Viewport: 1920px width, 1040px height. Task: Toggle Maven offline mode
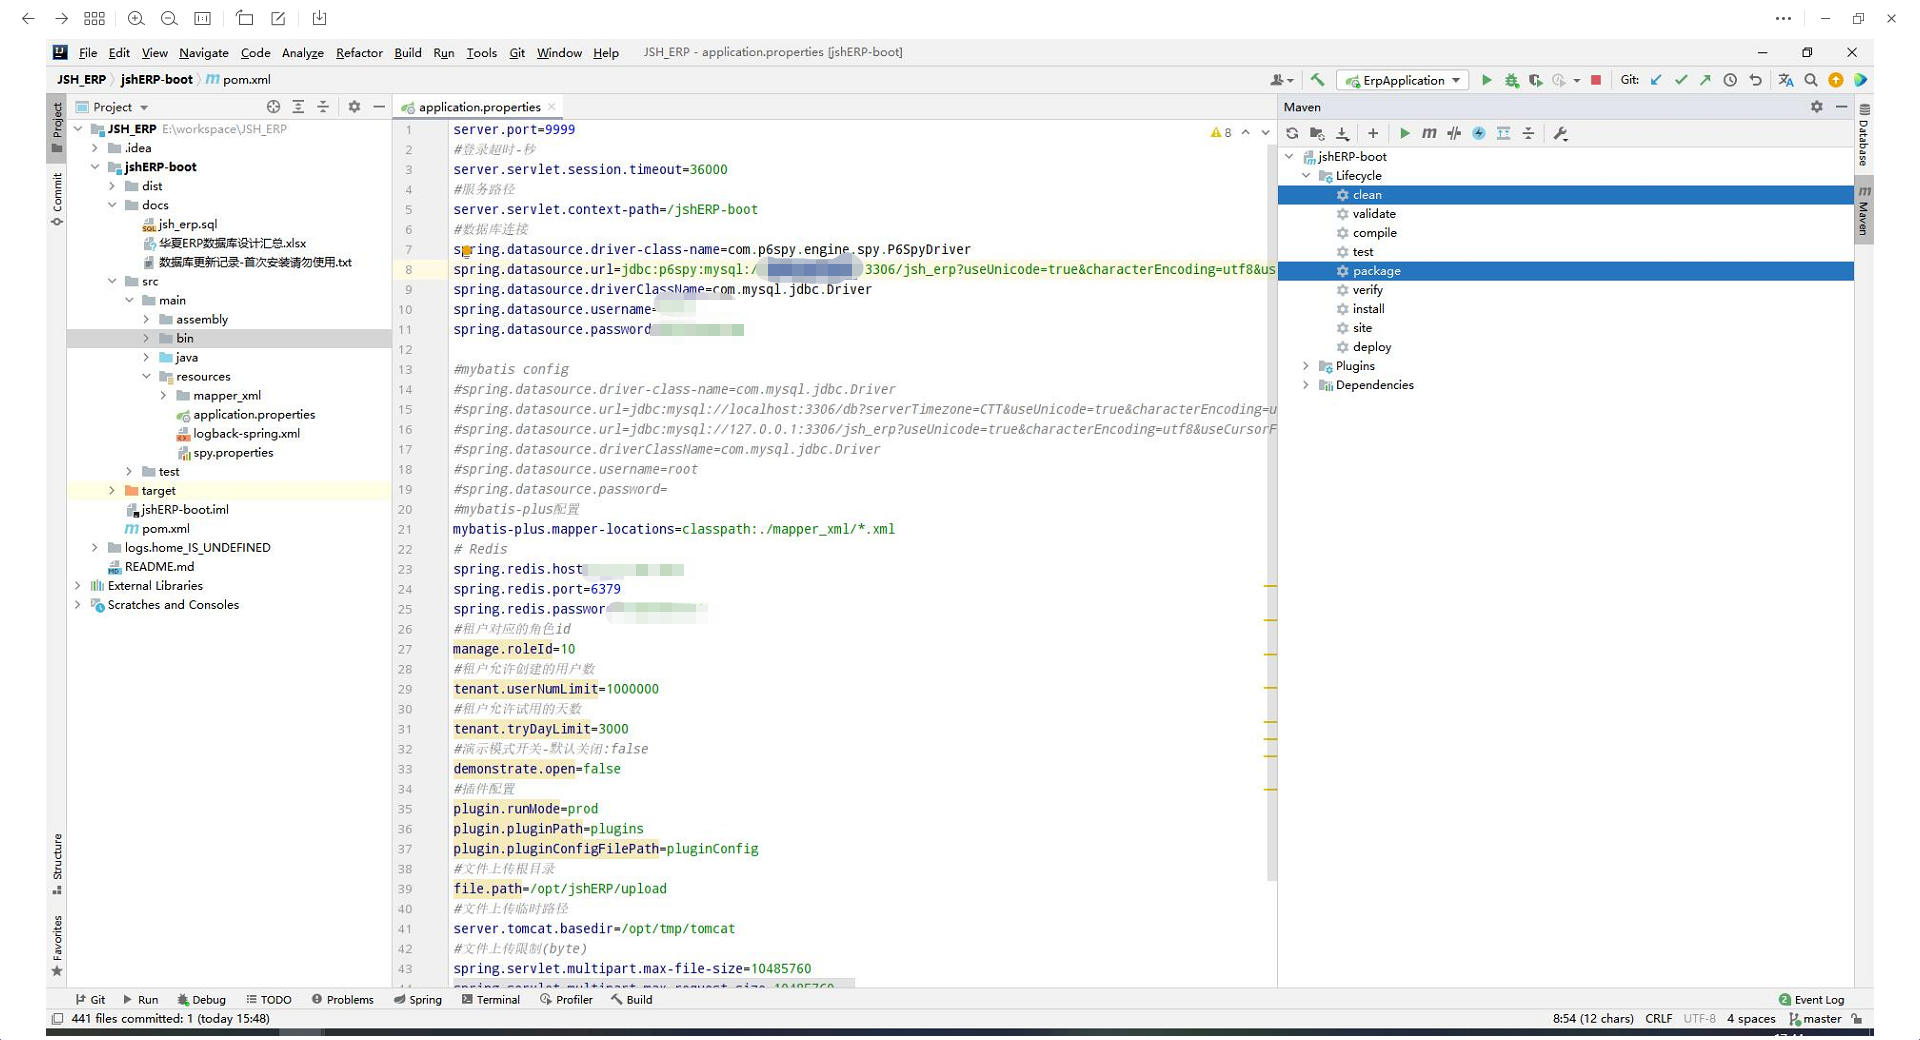(1454, 133)
